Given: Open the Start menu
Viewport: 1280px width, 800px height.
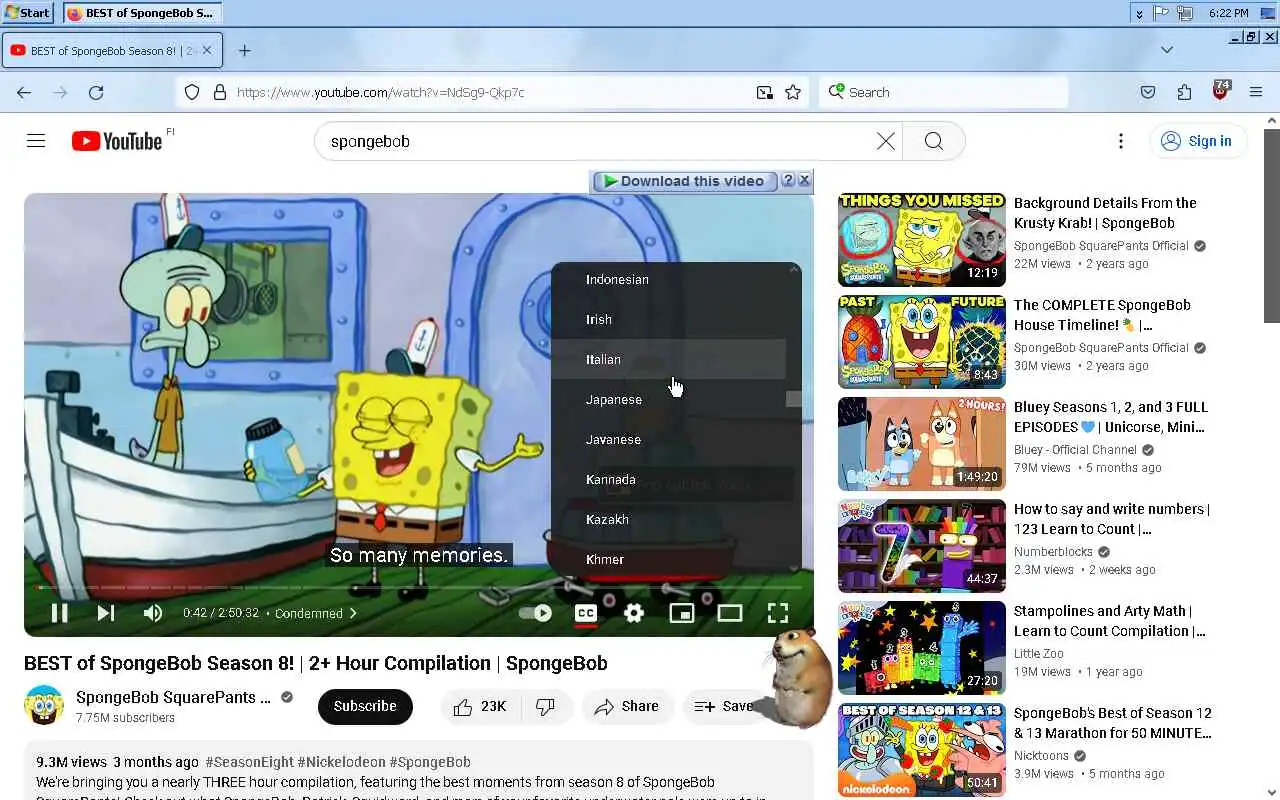Looking at the screenshot, I should pyautogui.click(x=27, y=13).
